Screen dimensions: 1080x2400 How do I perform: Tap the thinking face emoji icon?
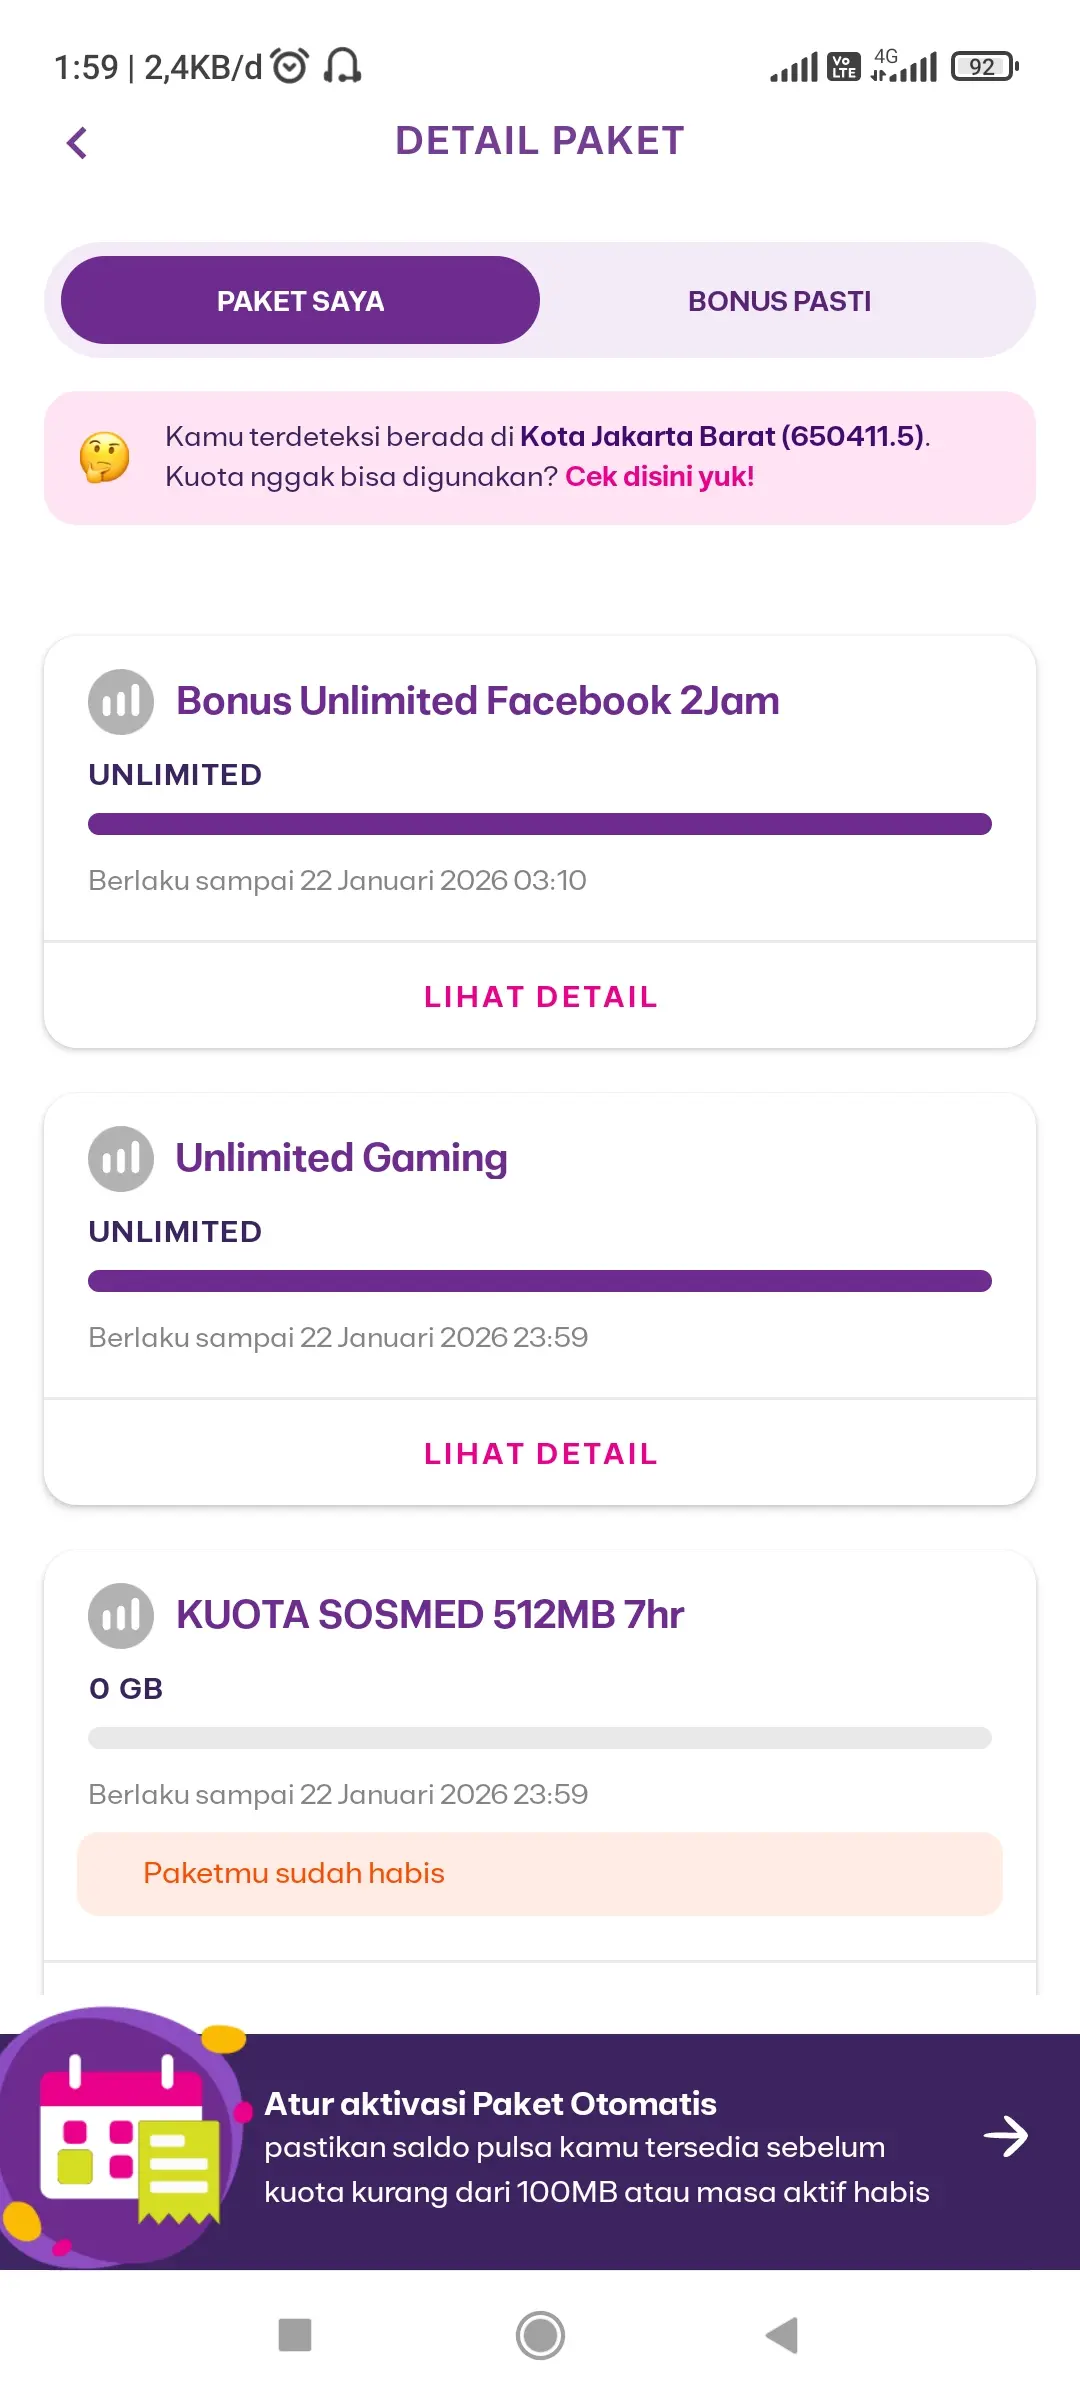click(105, 458)
